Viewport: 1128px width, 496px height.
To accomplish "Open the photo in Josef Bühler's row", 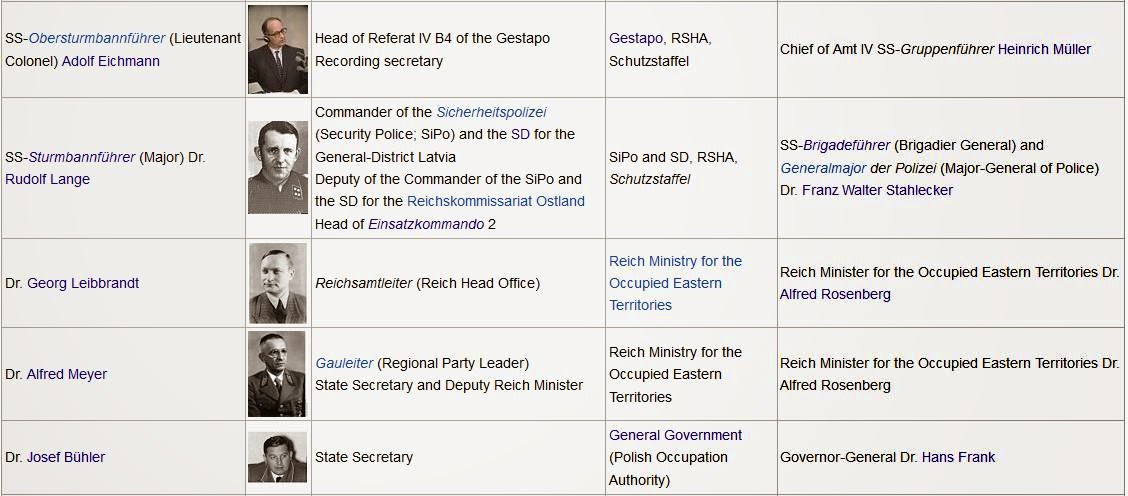I will 278,457.
